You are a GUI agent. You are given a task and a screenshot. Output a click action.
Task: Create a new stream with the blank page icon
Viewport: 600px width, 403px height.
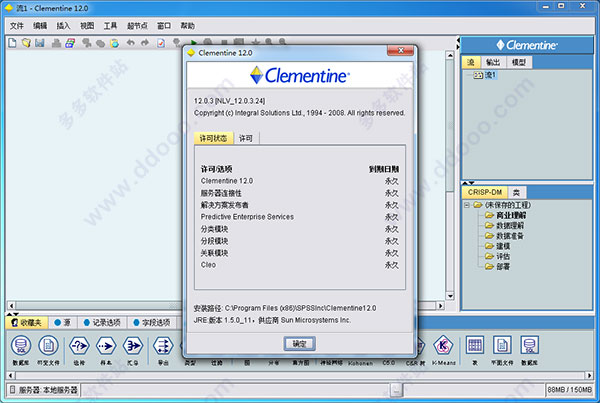click(x=12, y=42)
